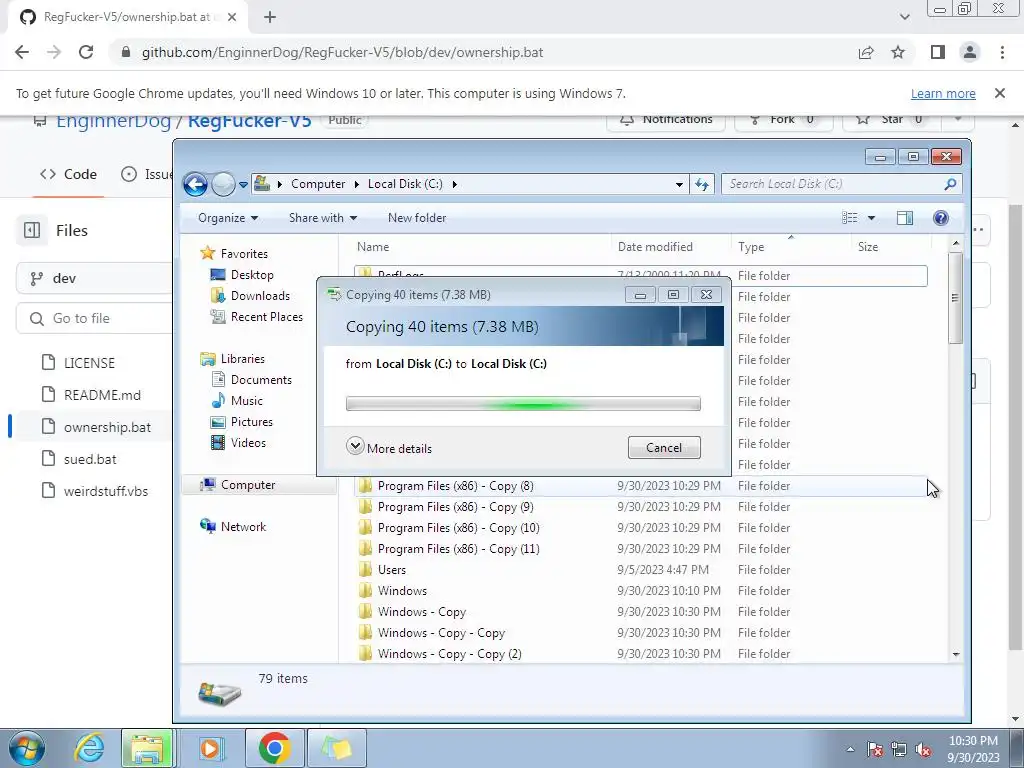
Task: Open README.md in the file tree
Action: point(102,395)
